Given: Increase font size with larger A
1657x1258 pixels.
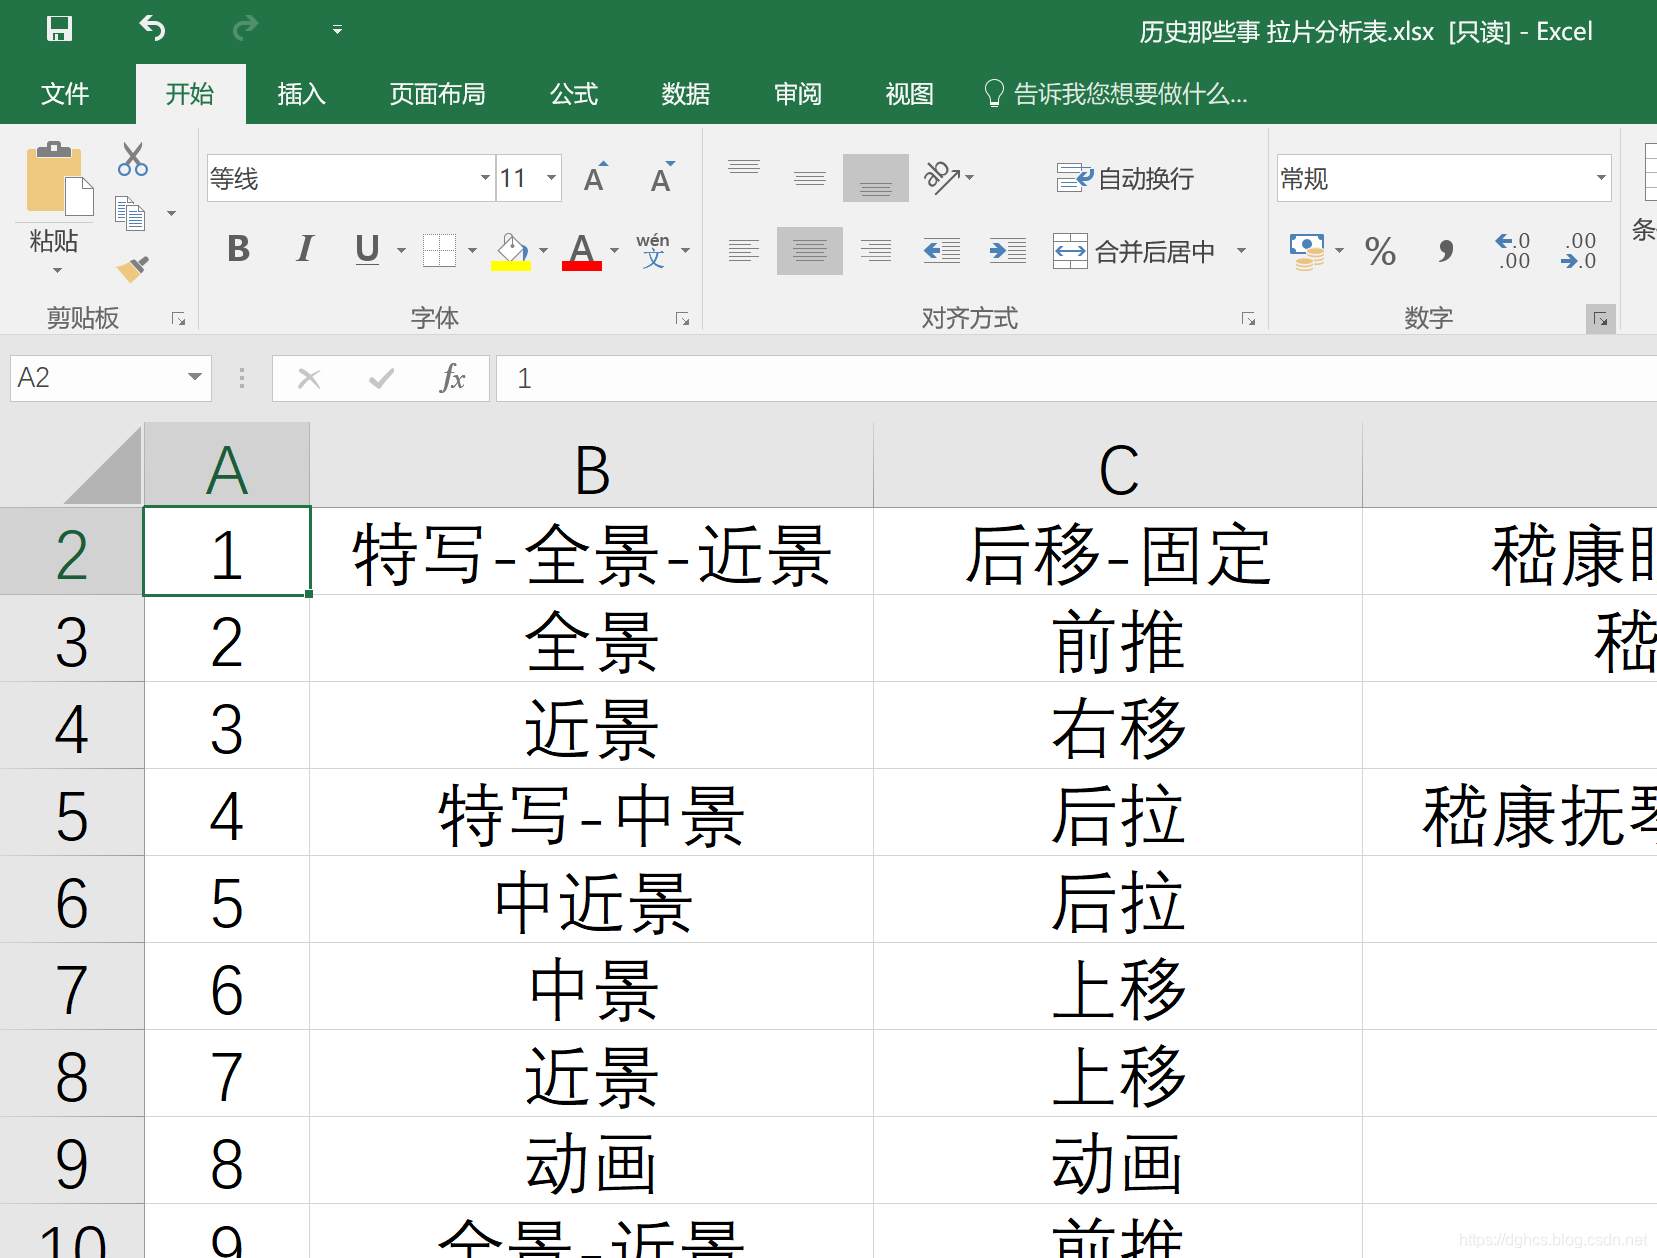Looking at the screenshot, I should [x=596, y=178].
